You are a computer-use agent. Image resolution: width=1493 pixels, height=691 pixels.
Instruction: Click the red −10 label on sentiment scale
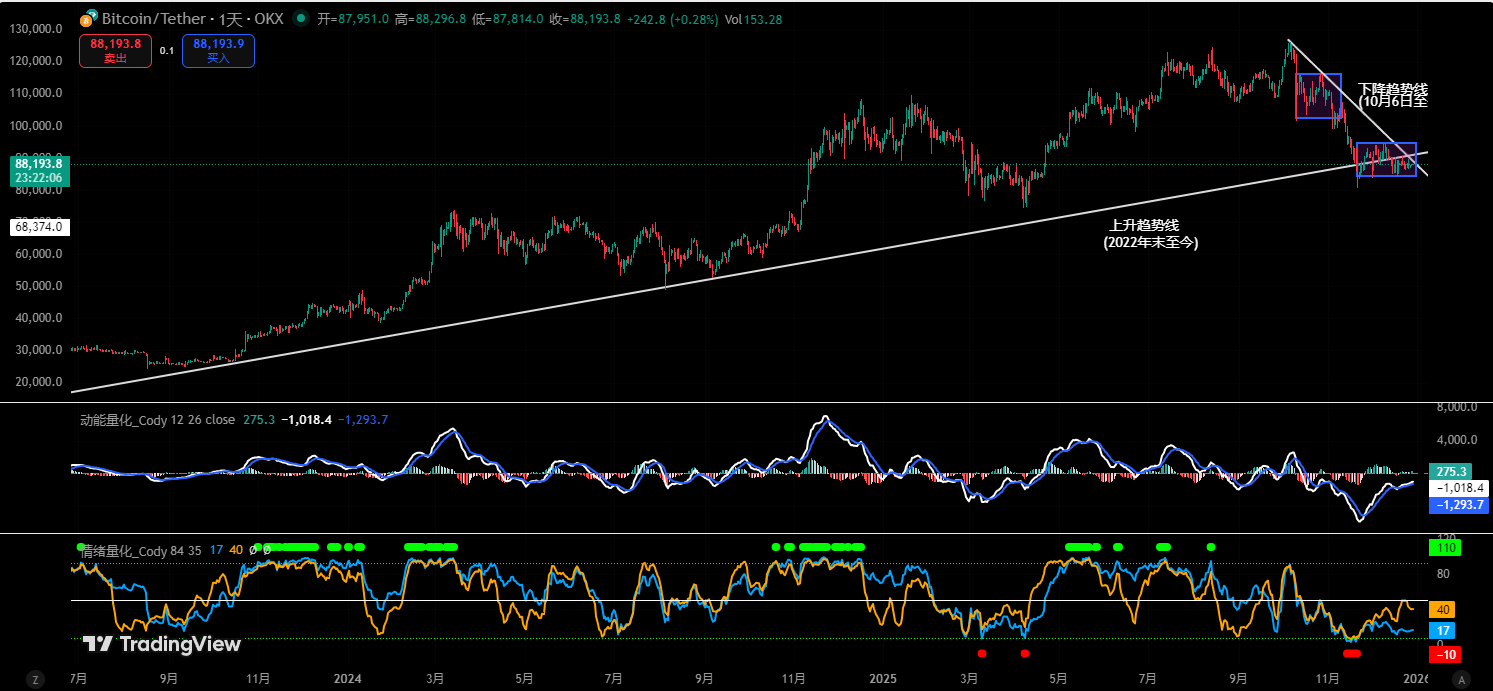point(1443,655)
